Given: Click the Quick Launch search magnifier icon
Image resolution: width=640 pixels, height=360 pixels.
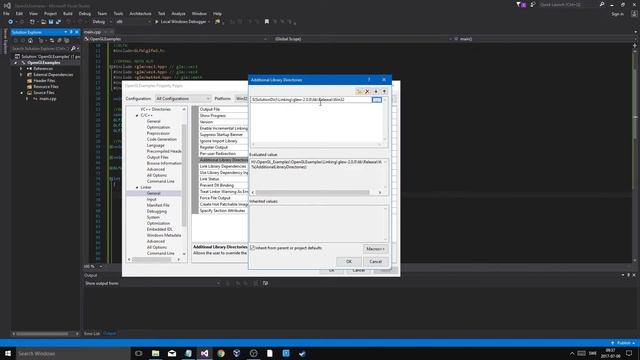Looking at the screenshot, I should pos(602,4).
